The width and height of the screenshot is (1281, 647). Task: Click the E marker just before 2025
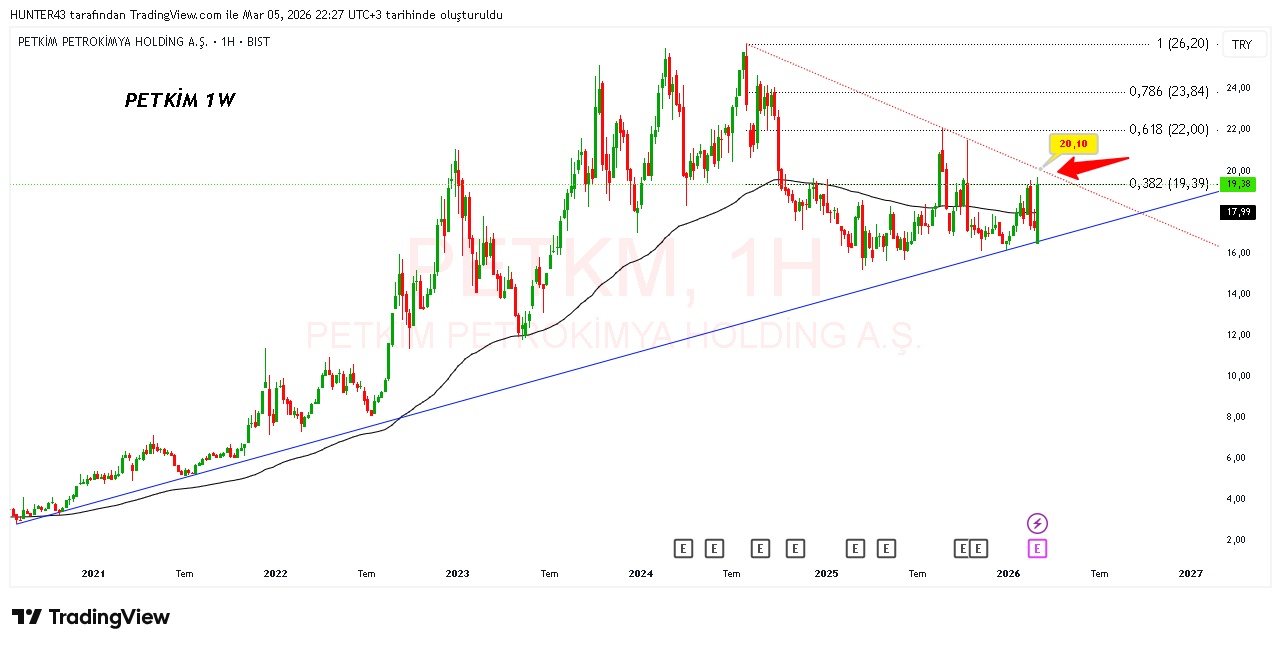[795, 548]
